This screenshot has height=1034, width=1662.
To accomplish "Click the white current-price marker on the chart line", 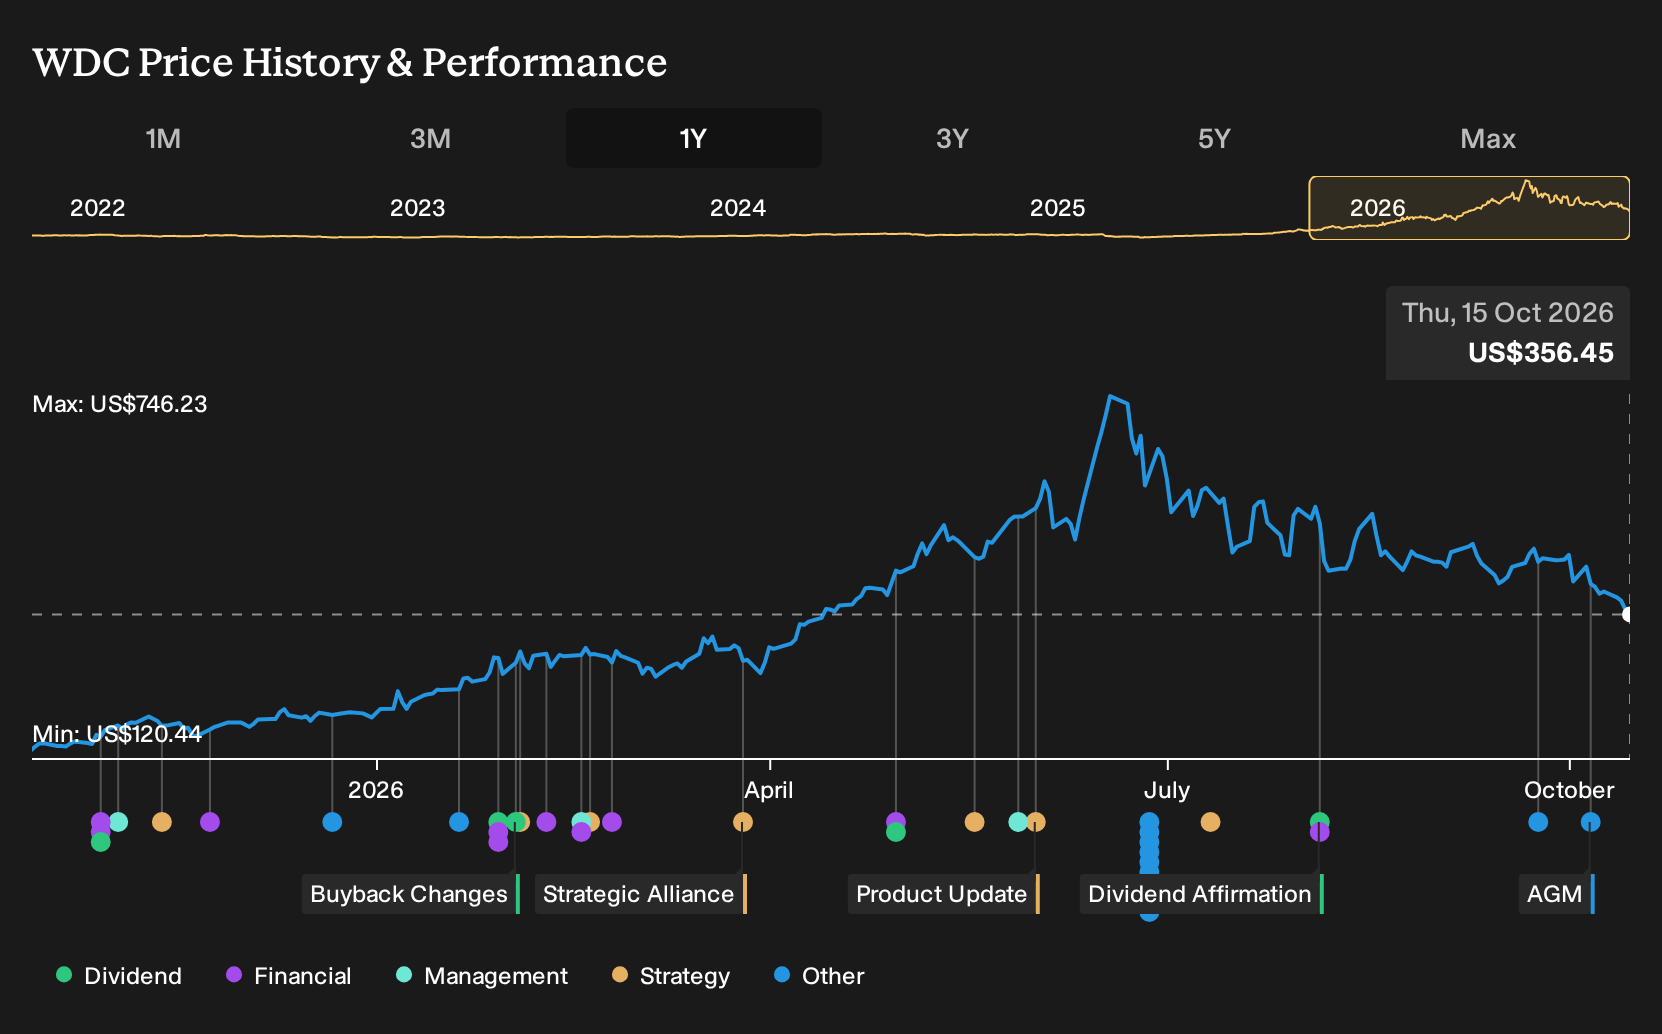I will 1628,614.
